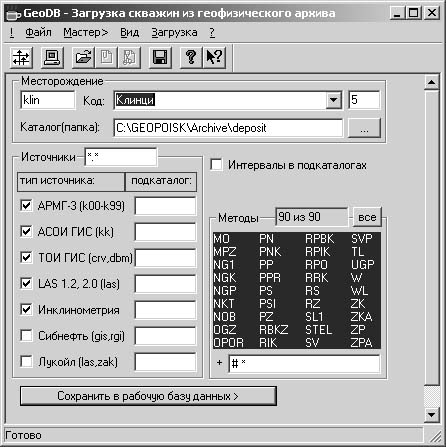The image size is (446, 447).
Task: Click Сохранить в рабочую базу данных button
Action: click(x=148, y=396)
